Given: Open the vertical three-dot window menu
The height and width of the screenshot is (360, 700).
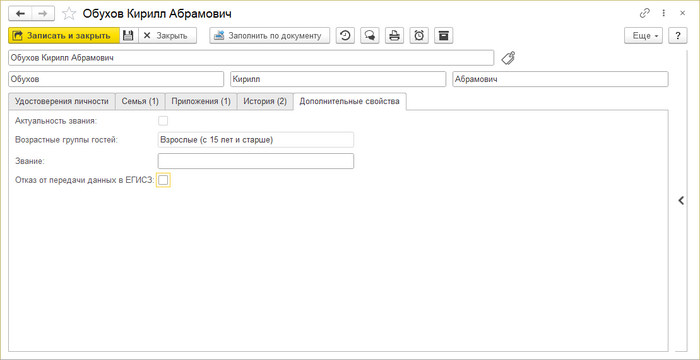Looking at the screenshot, I should tap(664, 13).
